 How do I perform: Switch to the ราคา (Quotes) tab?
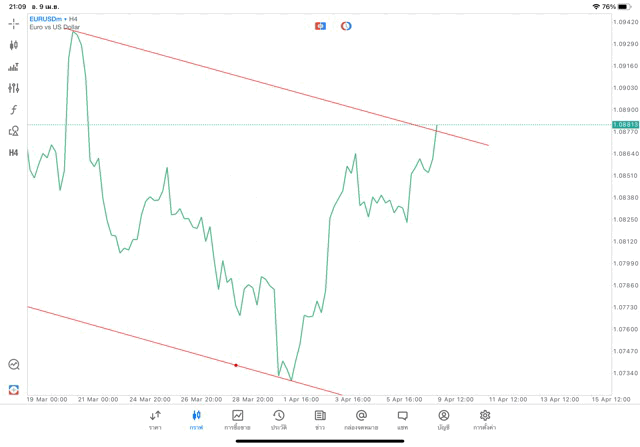tap(155, 419)
